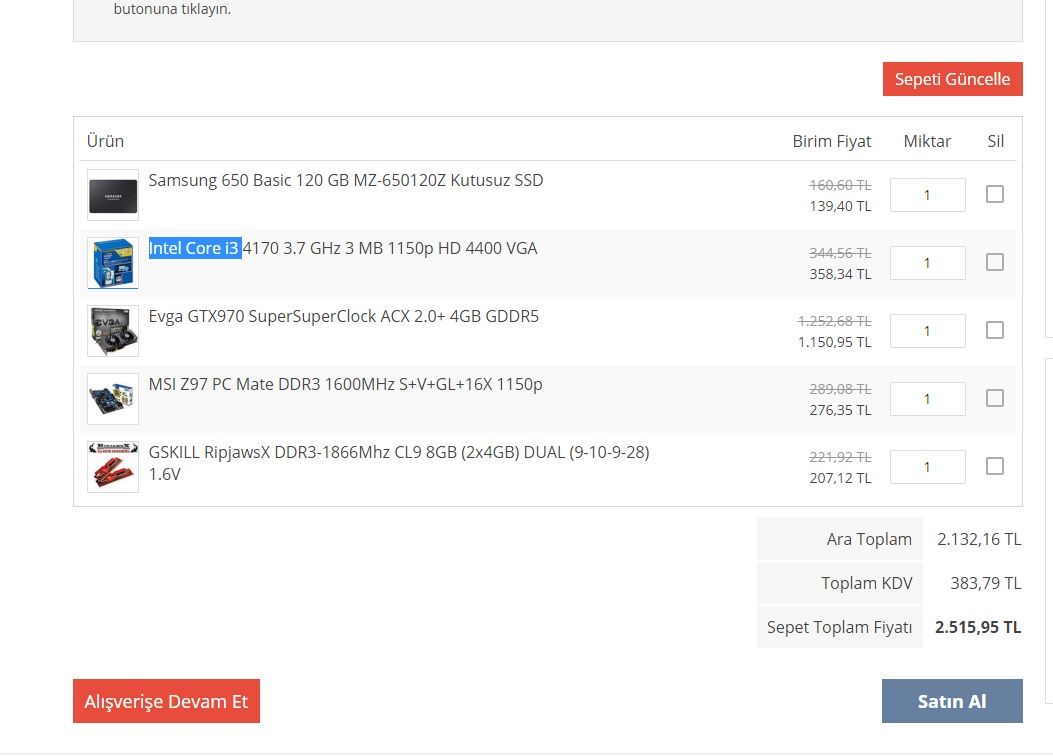Open Samsung SSD product thumbnail
The image size is (1053, 756).
coord(113,195)
